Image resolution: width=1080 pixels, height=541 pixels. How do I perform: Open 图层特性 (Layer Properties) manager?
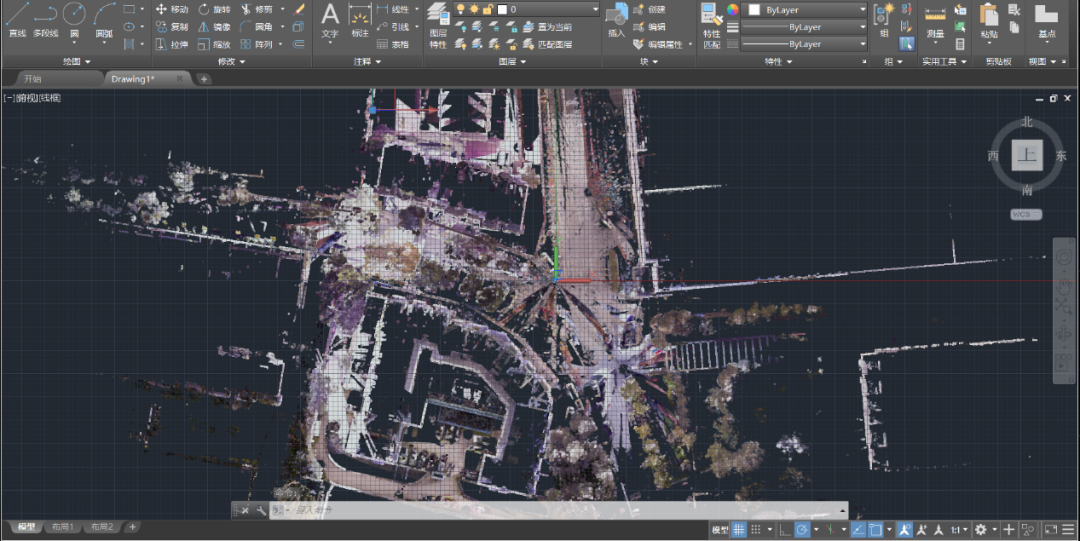pos(437,26)
